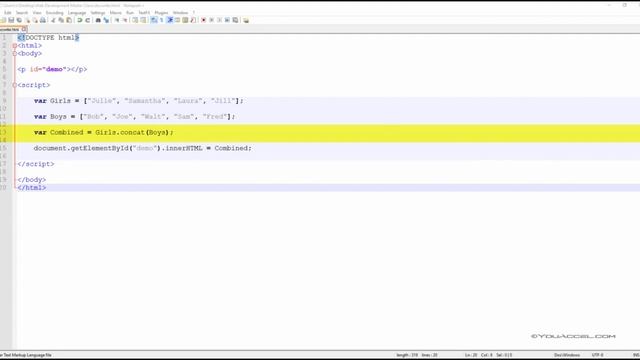Click the 'var Girls' array line

pyautogui.click(x=138, y=101)
